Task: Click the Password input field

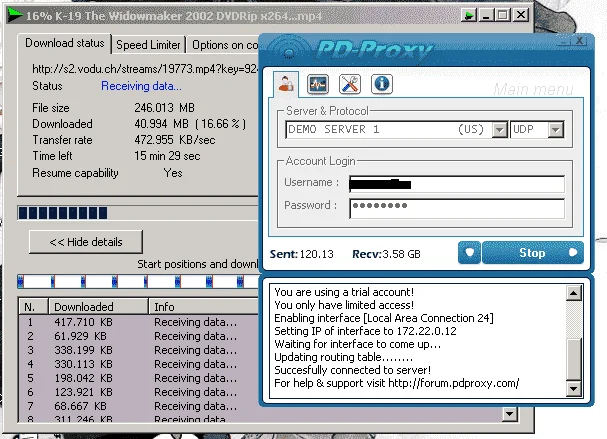Action: point(457,209)
